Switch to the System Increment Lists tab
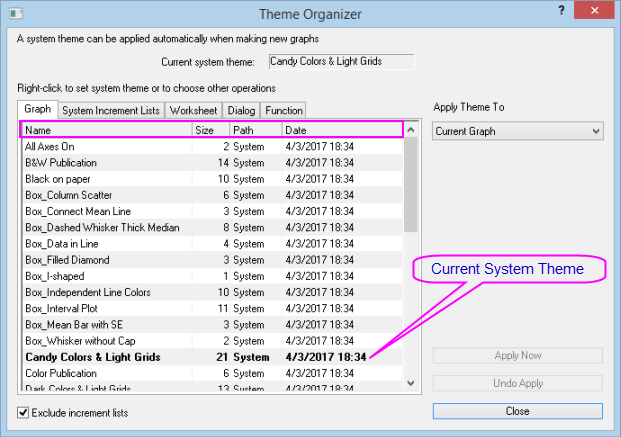The width and height of the screenshot is (621, 437). click(x=102, y=110)
